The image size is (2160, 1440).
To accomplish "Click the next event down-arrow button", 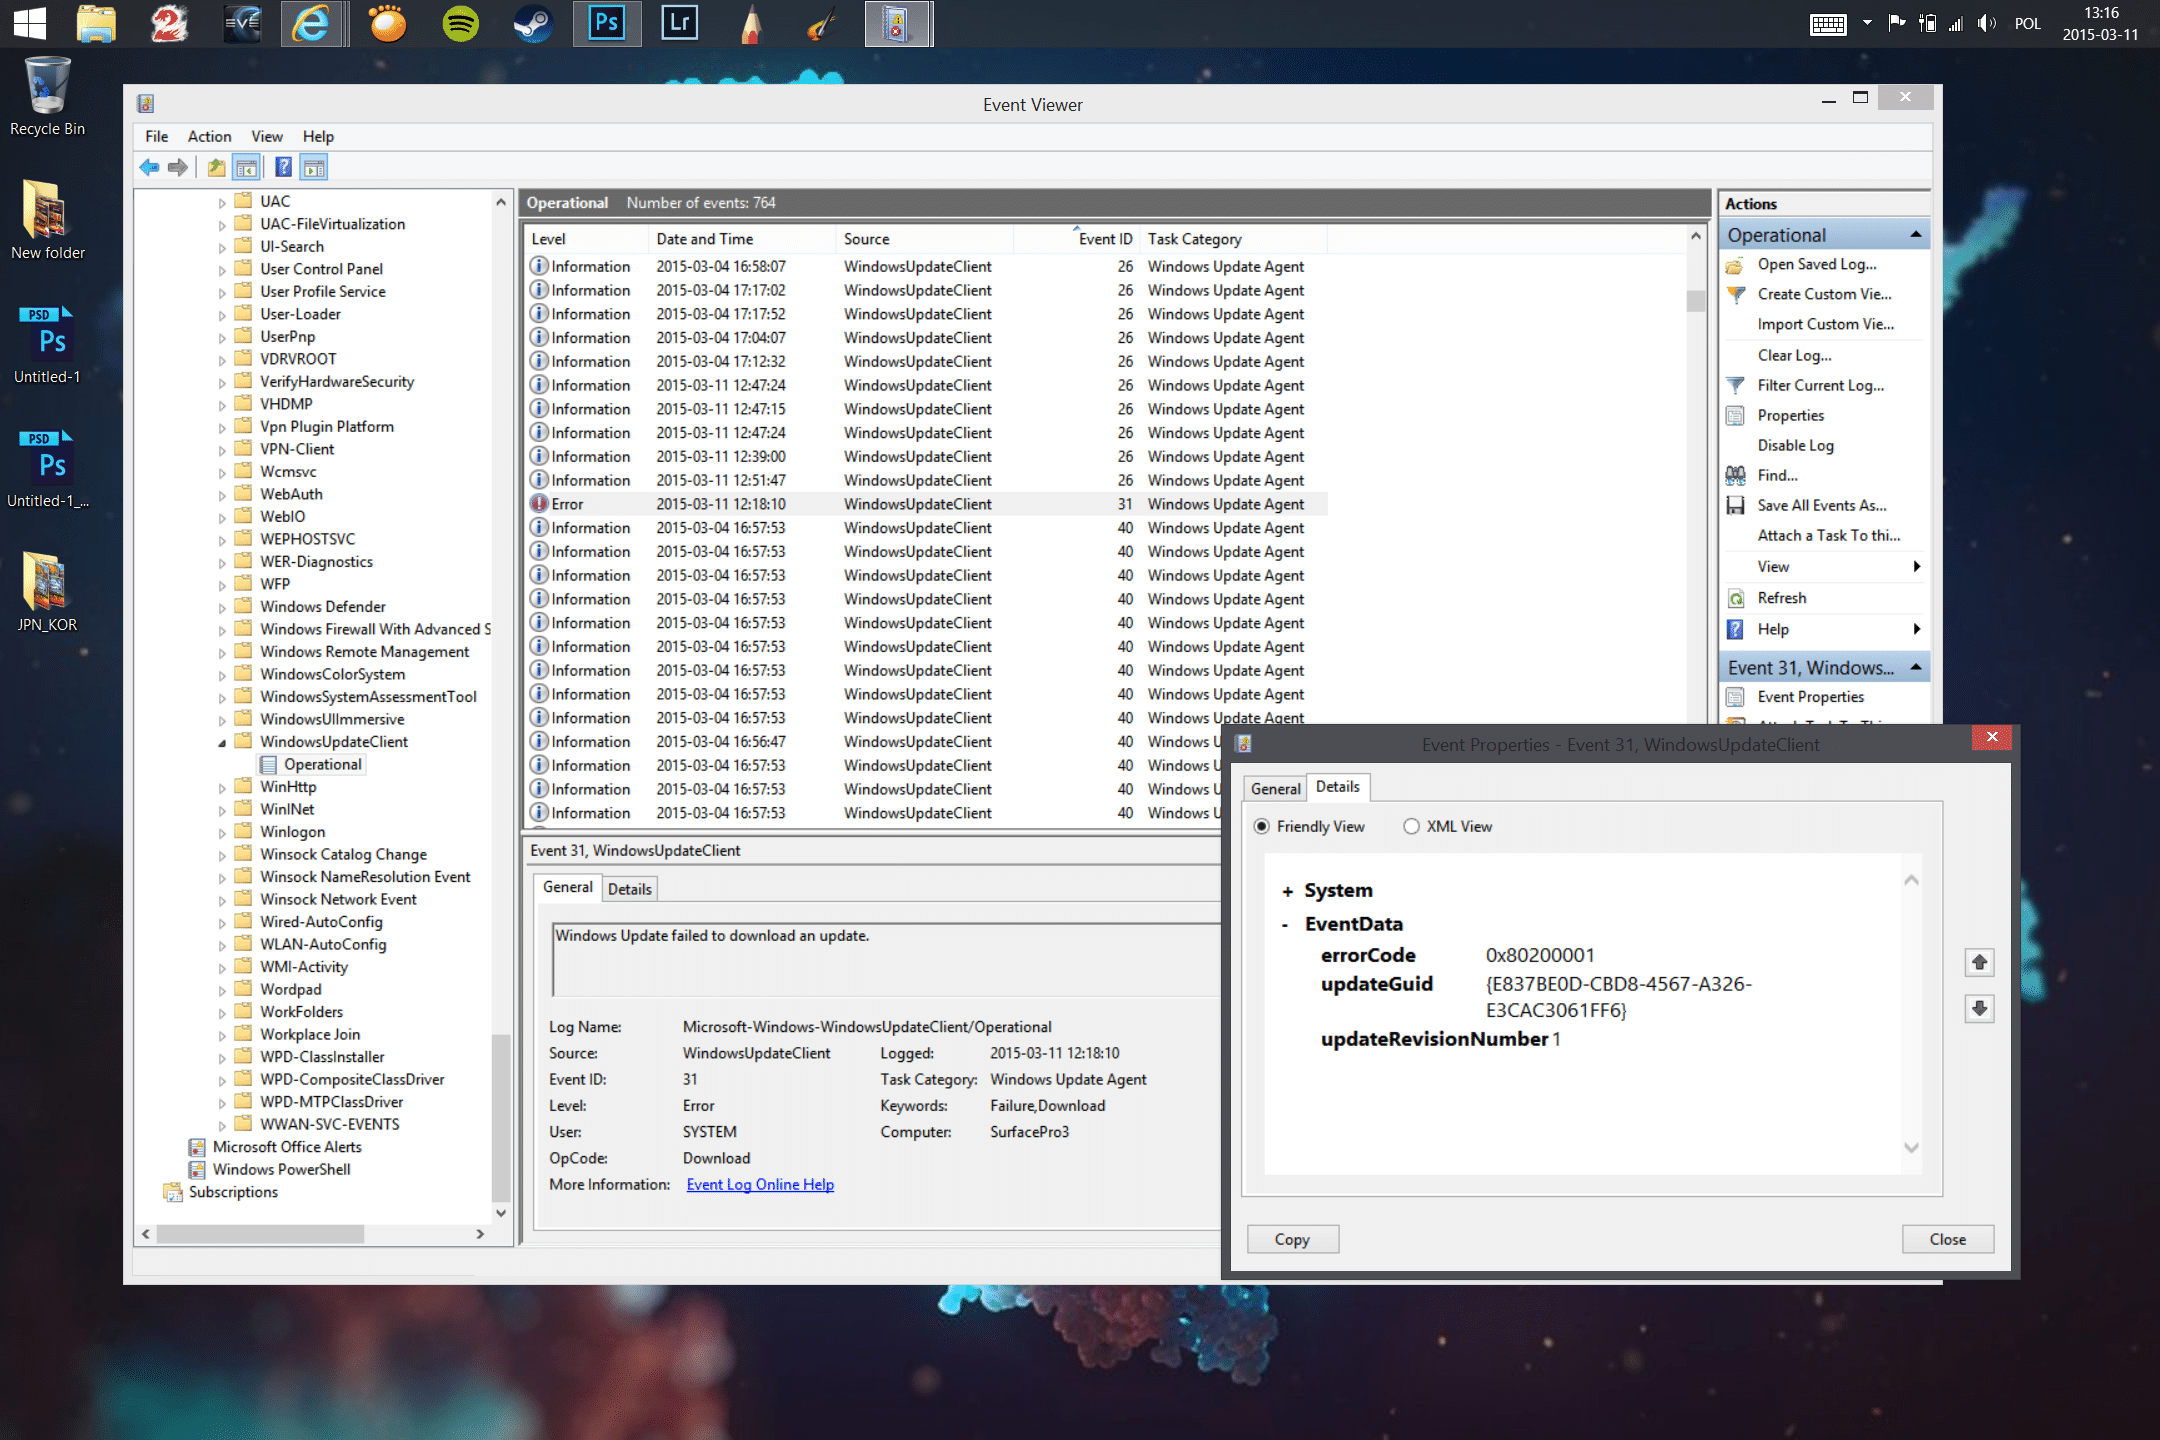I will (1979, 1008).
